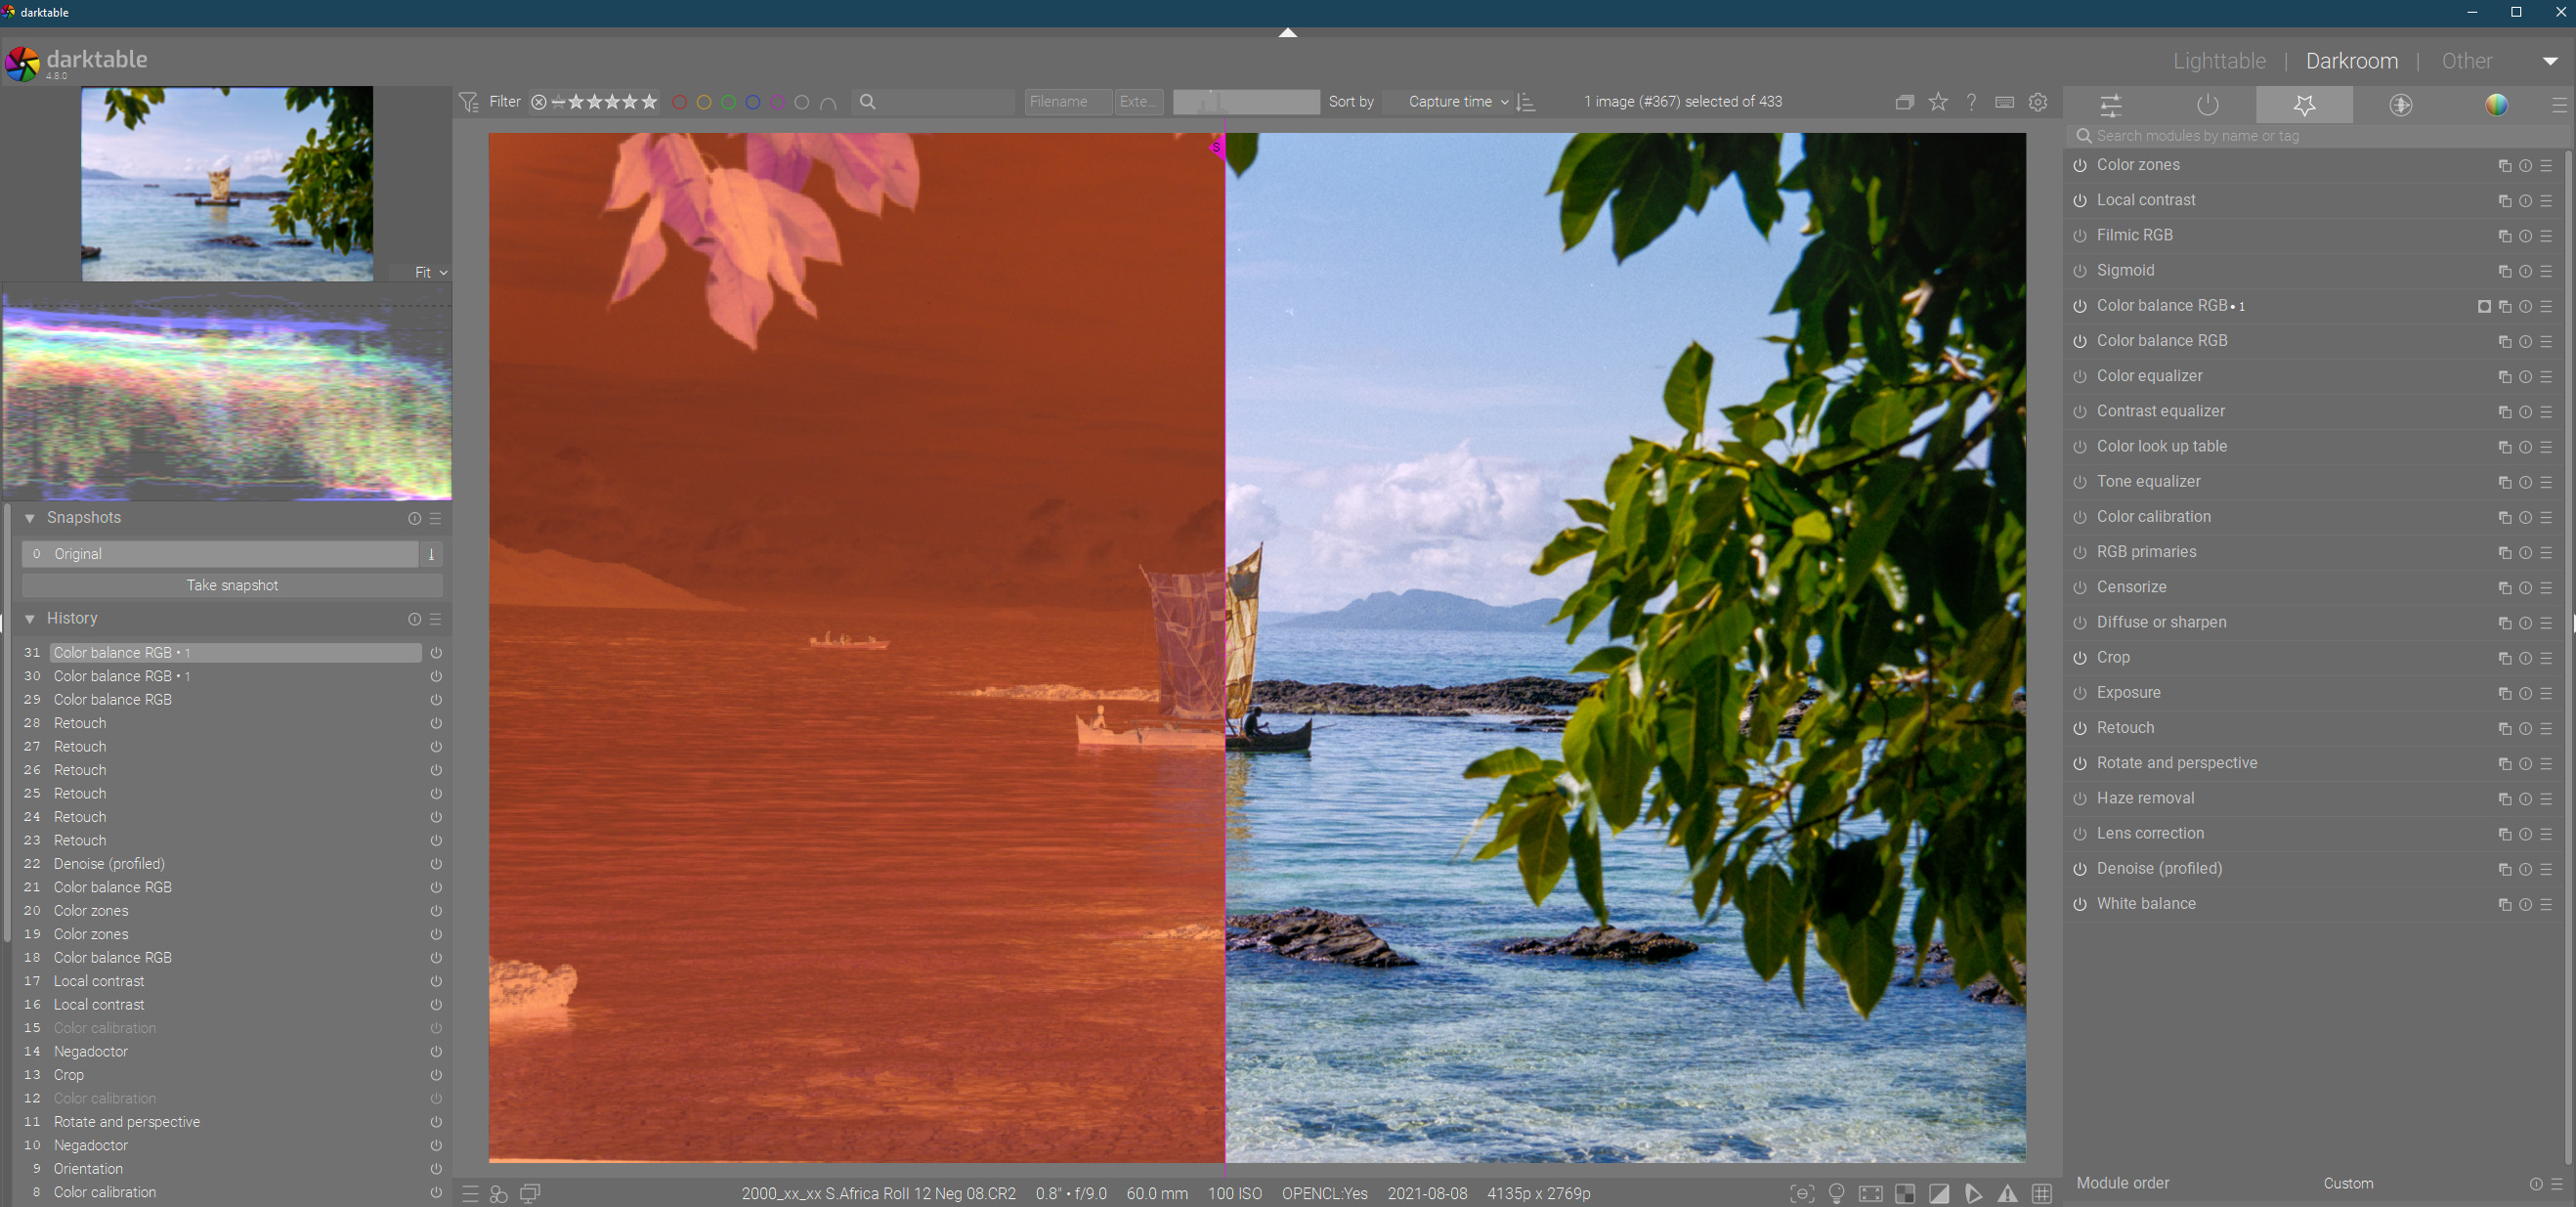Toggle raw overexposed checkerboard indicator icon
The width and height of the screenshot is (2576, 1207).
[1904, 1193]
